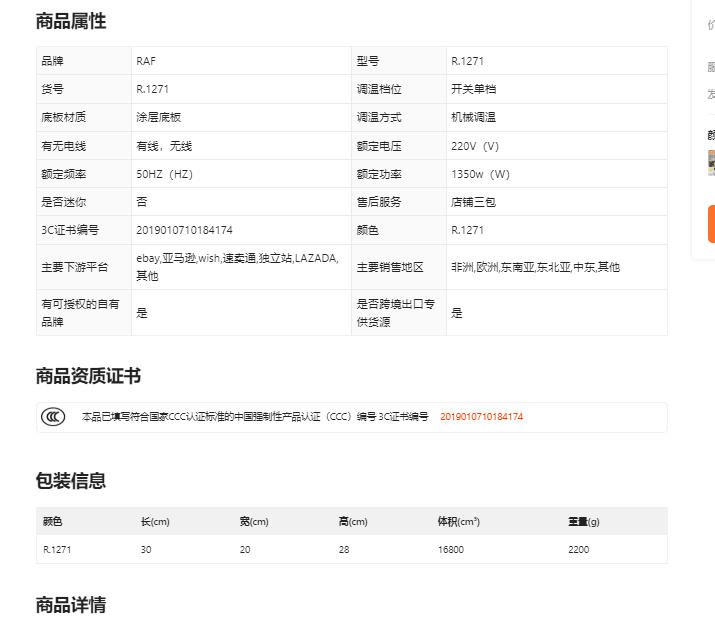
Task: Click the 品牌 attribute label
Action: [x=51, y=61]
